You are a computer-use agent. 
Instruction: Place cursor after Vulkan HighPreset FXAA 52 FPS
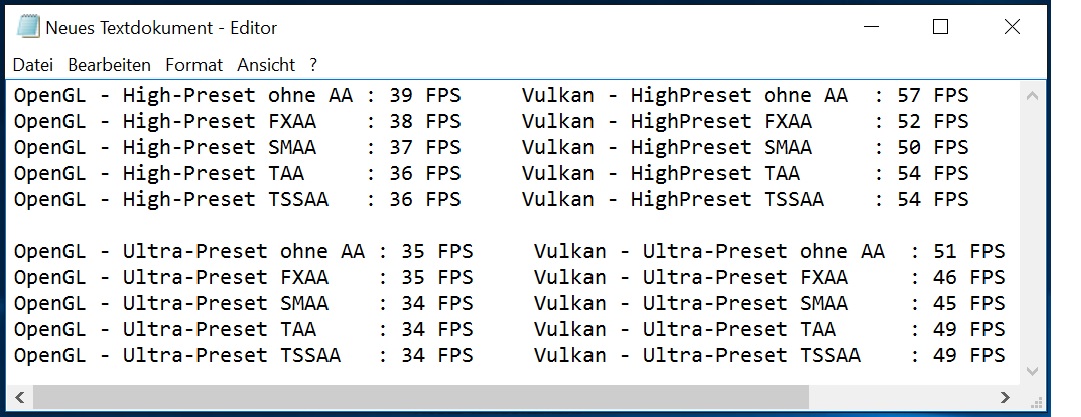tap(970, 121)
